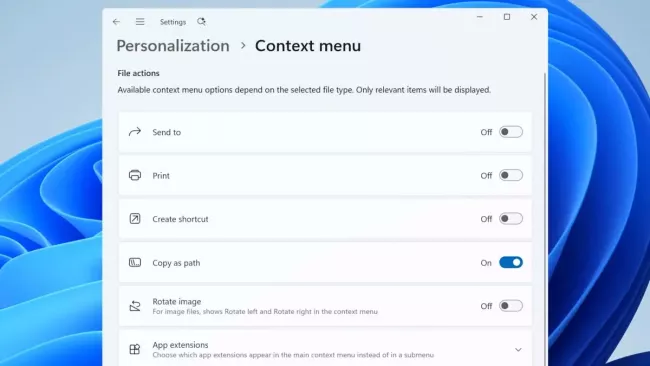Click the Rotate image icon

click(x=135, y=306)
